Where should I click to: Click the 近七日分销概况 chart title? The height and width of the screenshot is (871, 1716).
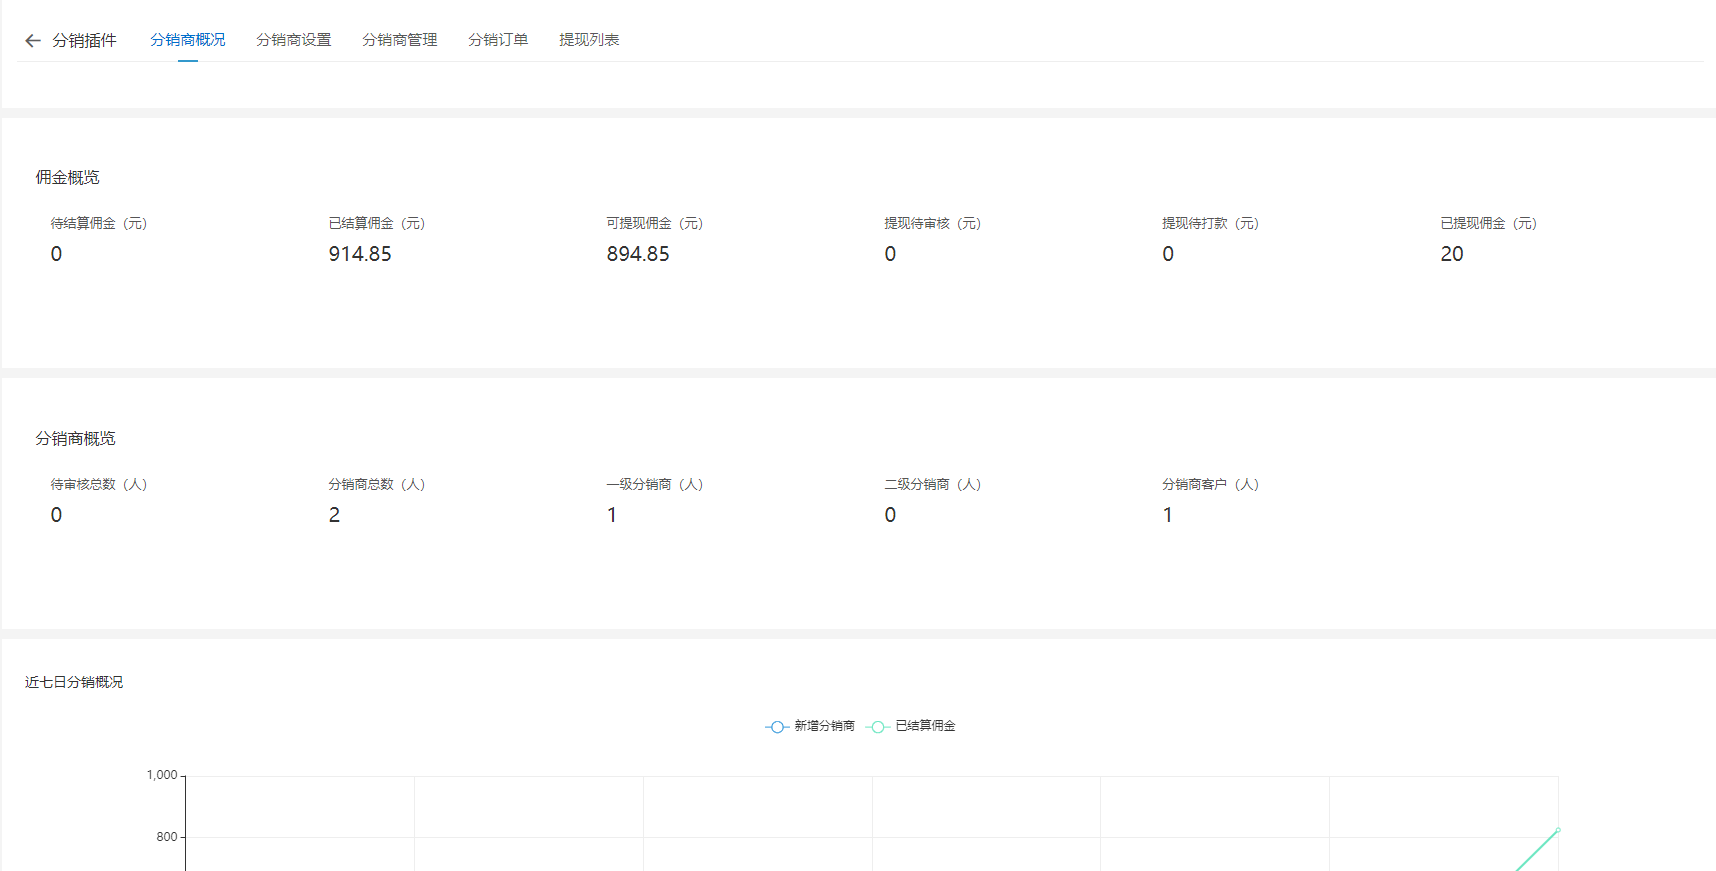pyautogui.click(x=74, y=682)
